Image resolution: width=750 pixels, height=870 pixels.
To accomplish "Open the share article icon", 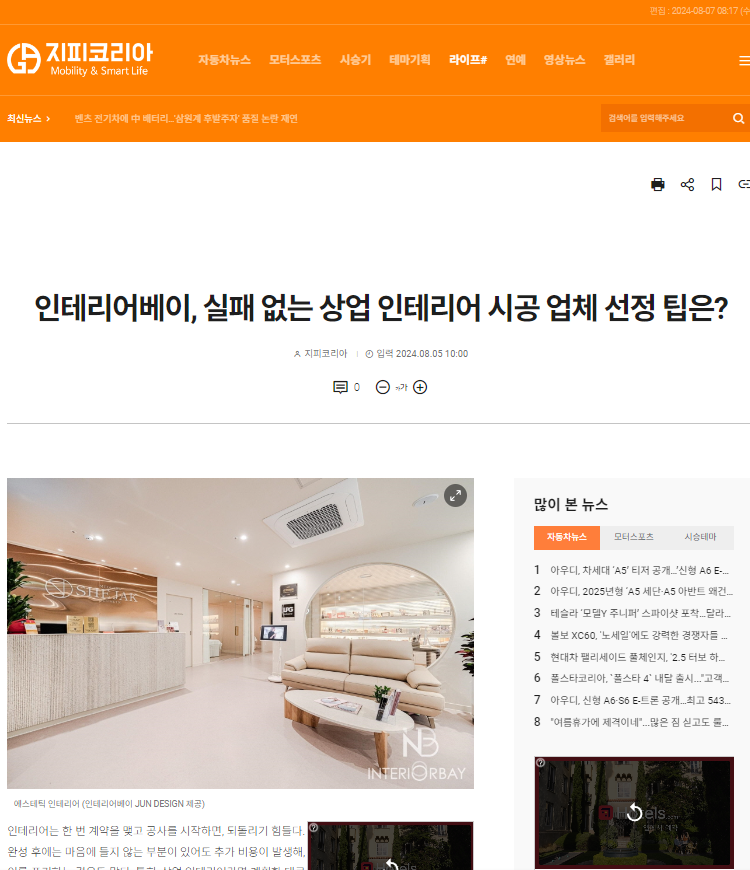I will click(x=687, y=184).
